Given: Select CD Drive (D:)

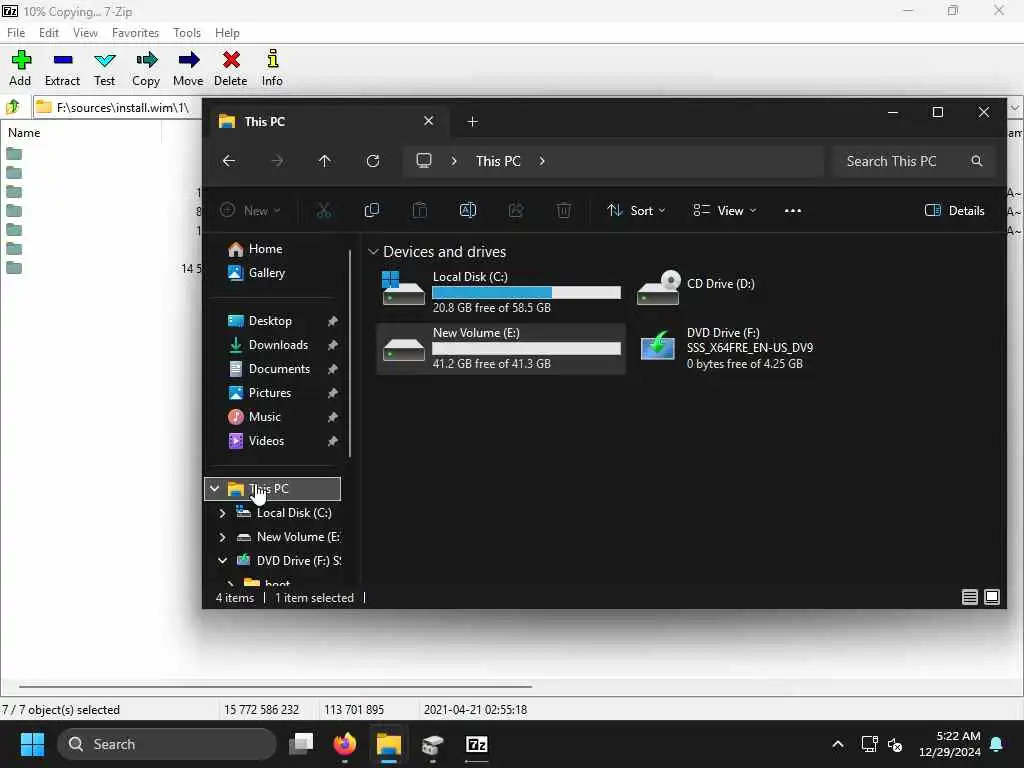Looking at the screenshot, I should pos(697,287).
